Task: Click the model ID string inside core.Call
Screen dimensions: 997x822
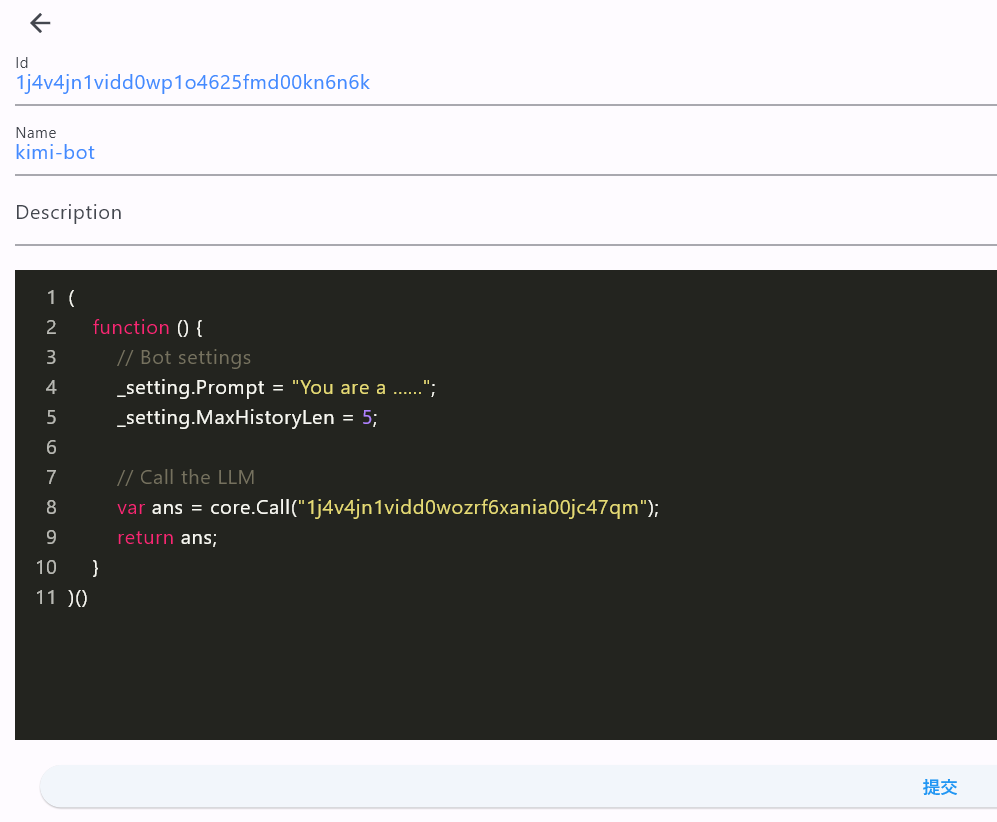Action: tap(472, 508)
